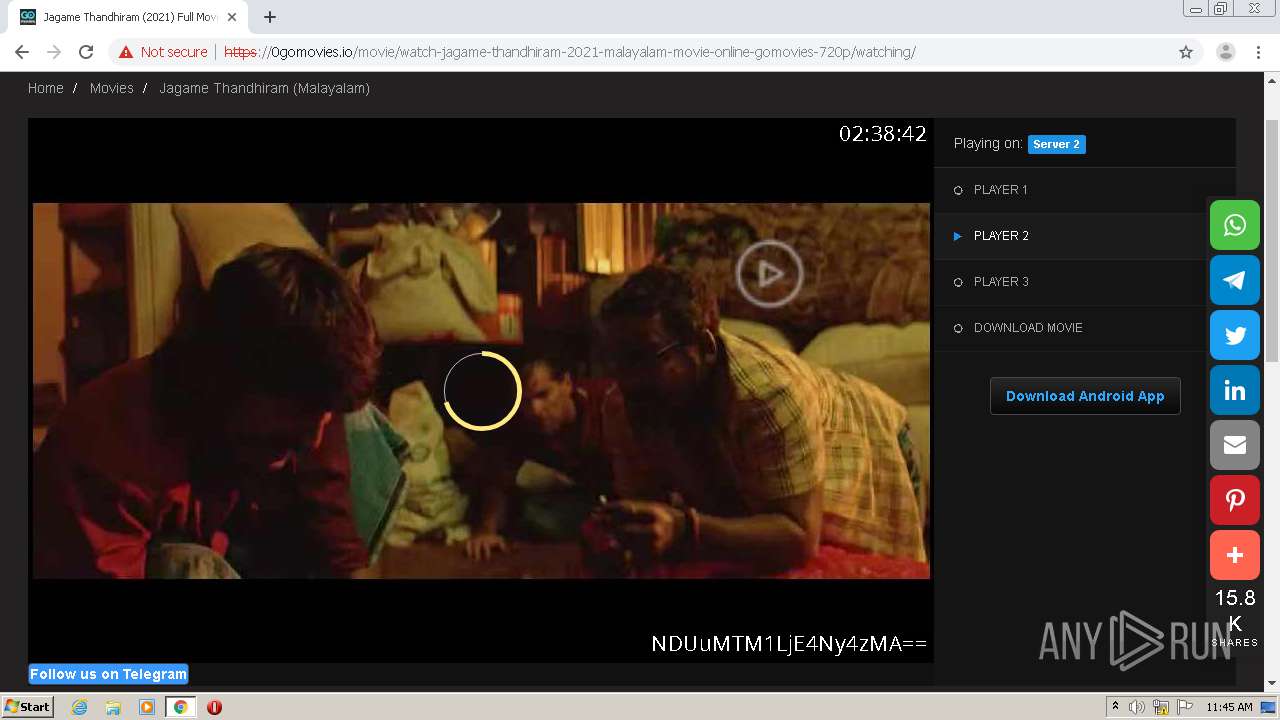Click the network tray icon
Screen dimensions: 1280x720
pyautogui.click(x=1161, y=707)
